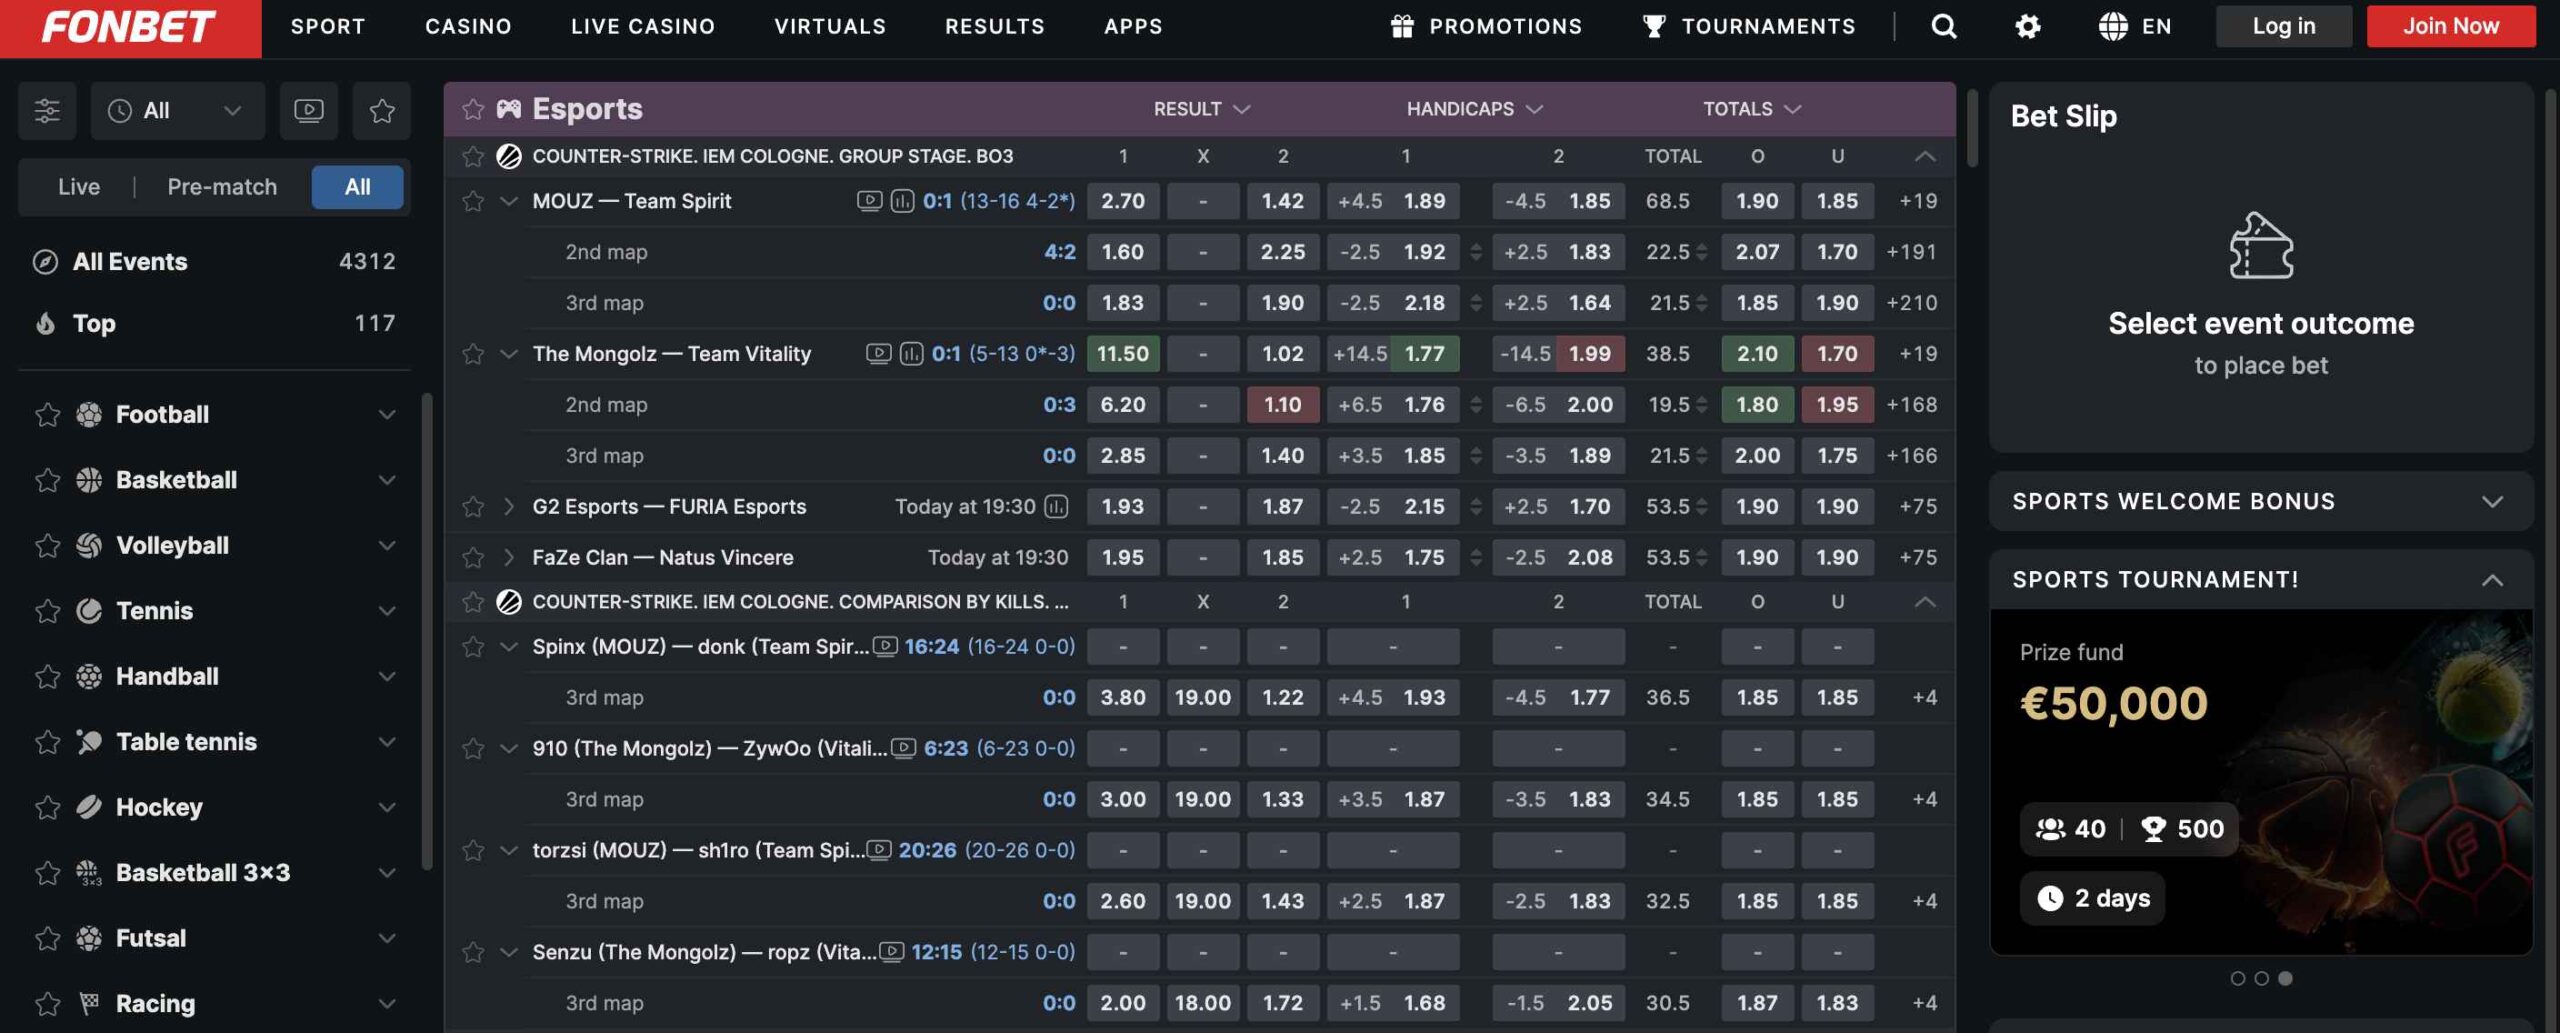Click the FONBET logo
2560x1033 pixels.
pyautogui.click(x=130, y=27)
